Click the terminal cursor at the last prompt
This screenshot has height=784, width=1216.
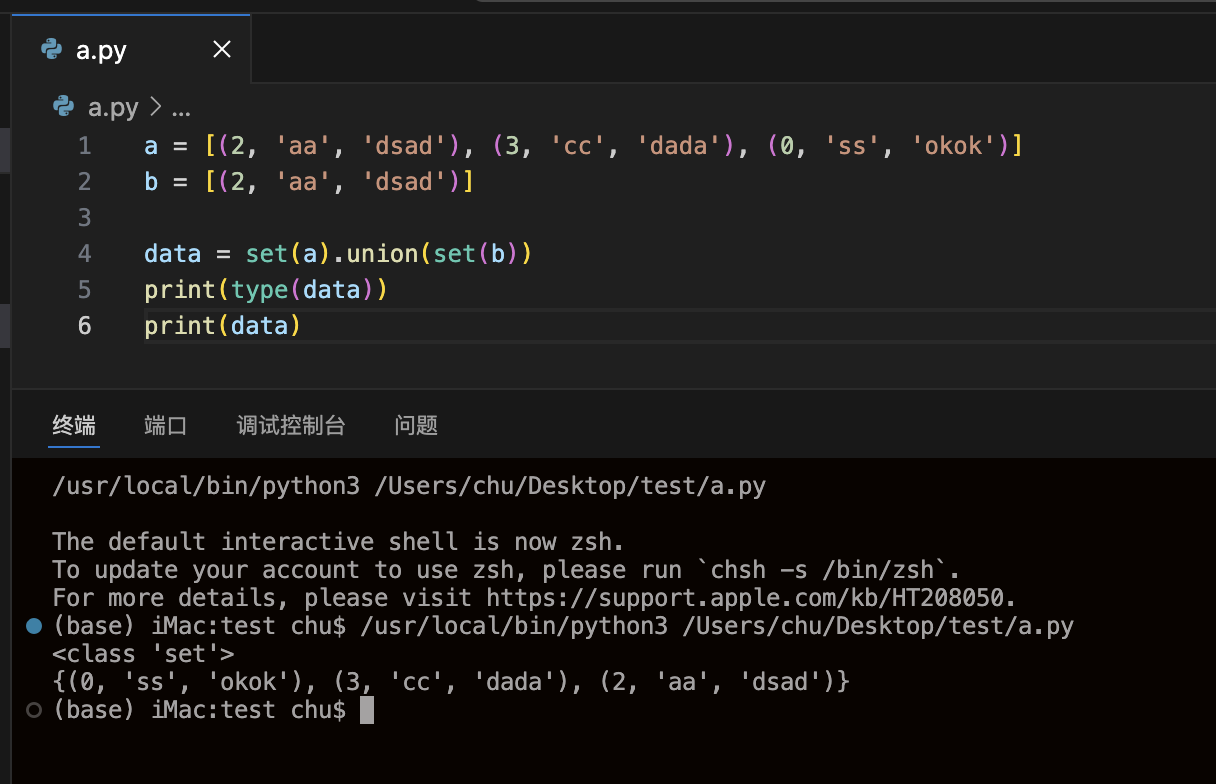point(366,710)
